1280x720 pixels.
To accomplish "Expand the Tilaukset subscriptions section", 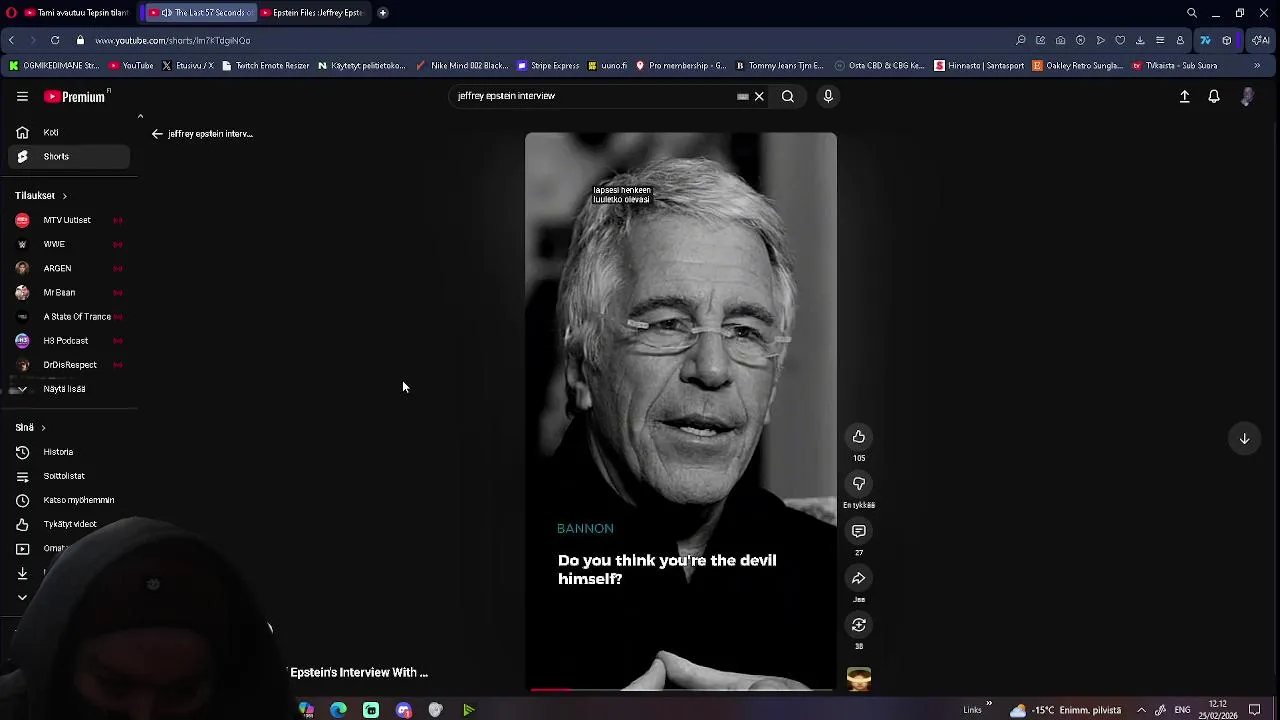I will [x=41, y=196].
